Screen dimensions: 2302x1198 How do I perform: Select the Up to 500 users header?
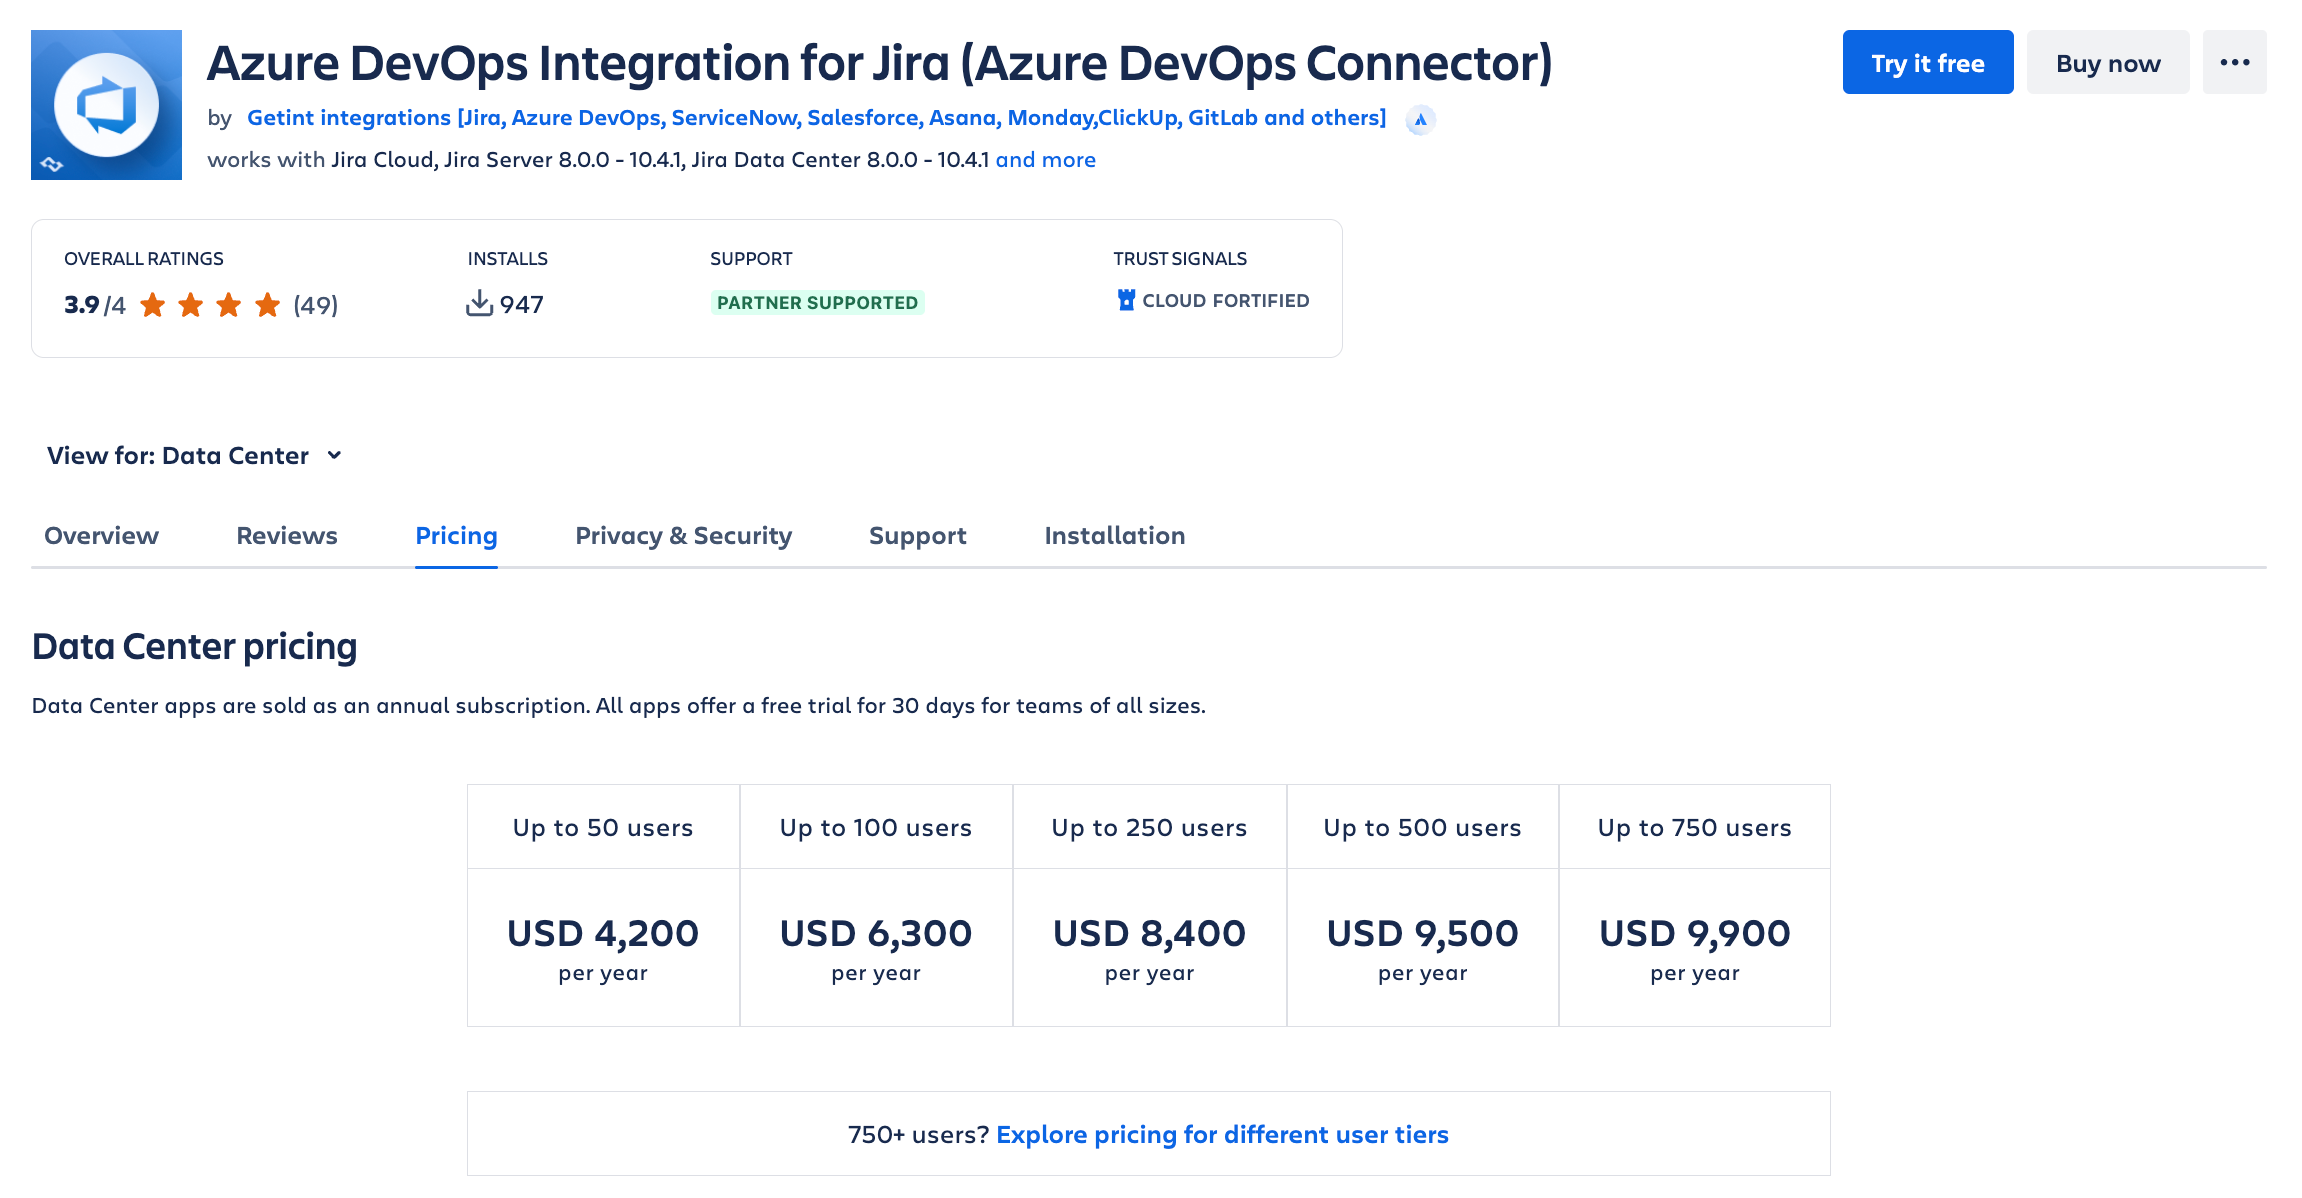(x=1422, y=828)
